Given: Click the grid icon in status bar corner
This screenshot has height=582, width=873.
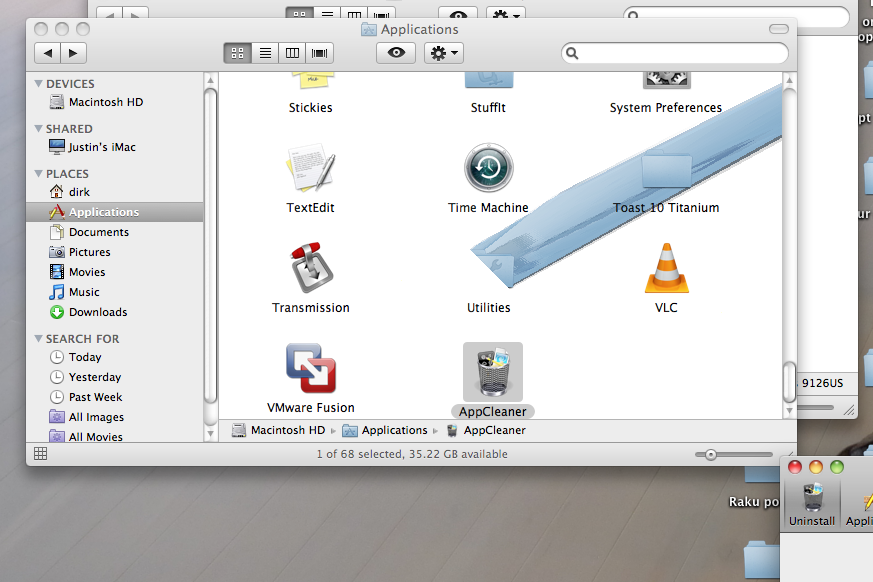Looking at the screenshot, I should [41, 454].
